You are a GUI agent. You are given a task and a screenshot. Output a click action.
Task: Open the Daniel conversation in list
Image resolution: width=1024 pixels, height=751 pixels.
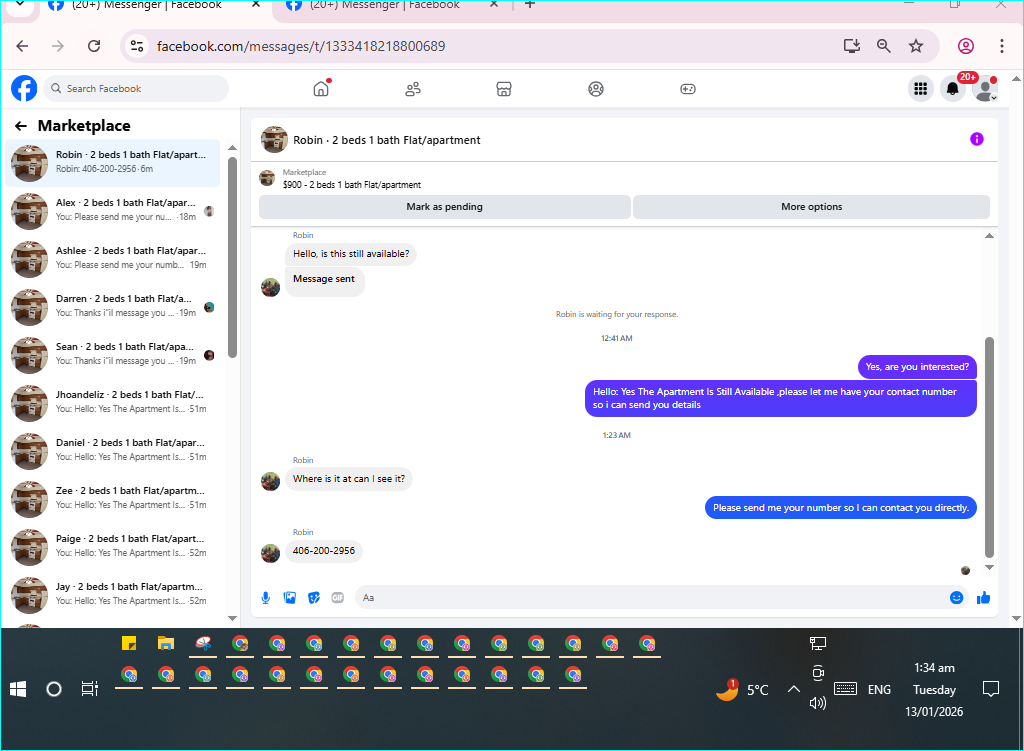click(113, 451)
